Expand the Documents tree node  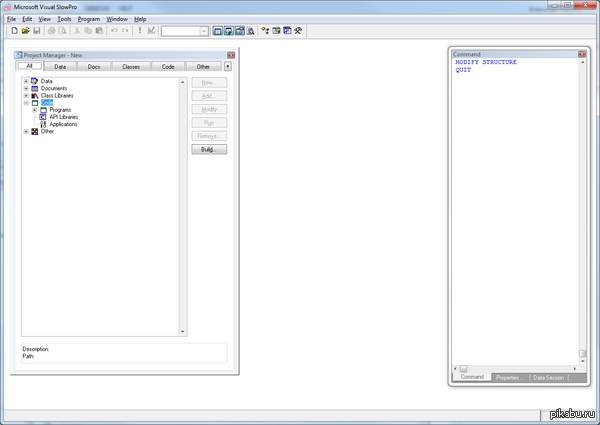click(x=25, y=88)
